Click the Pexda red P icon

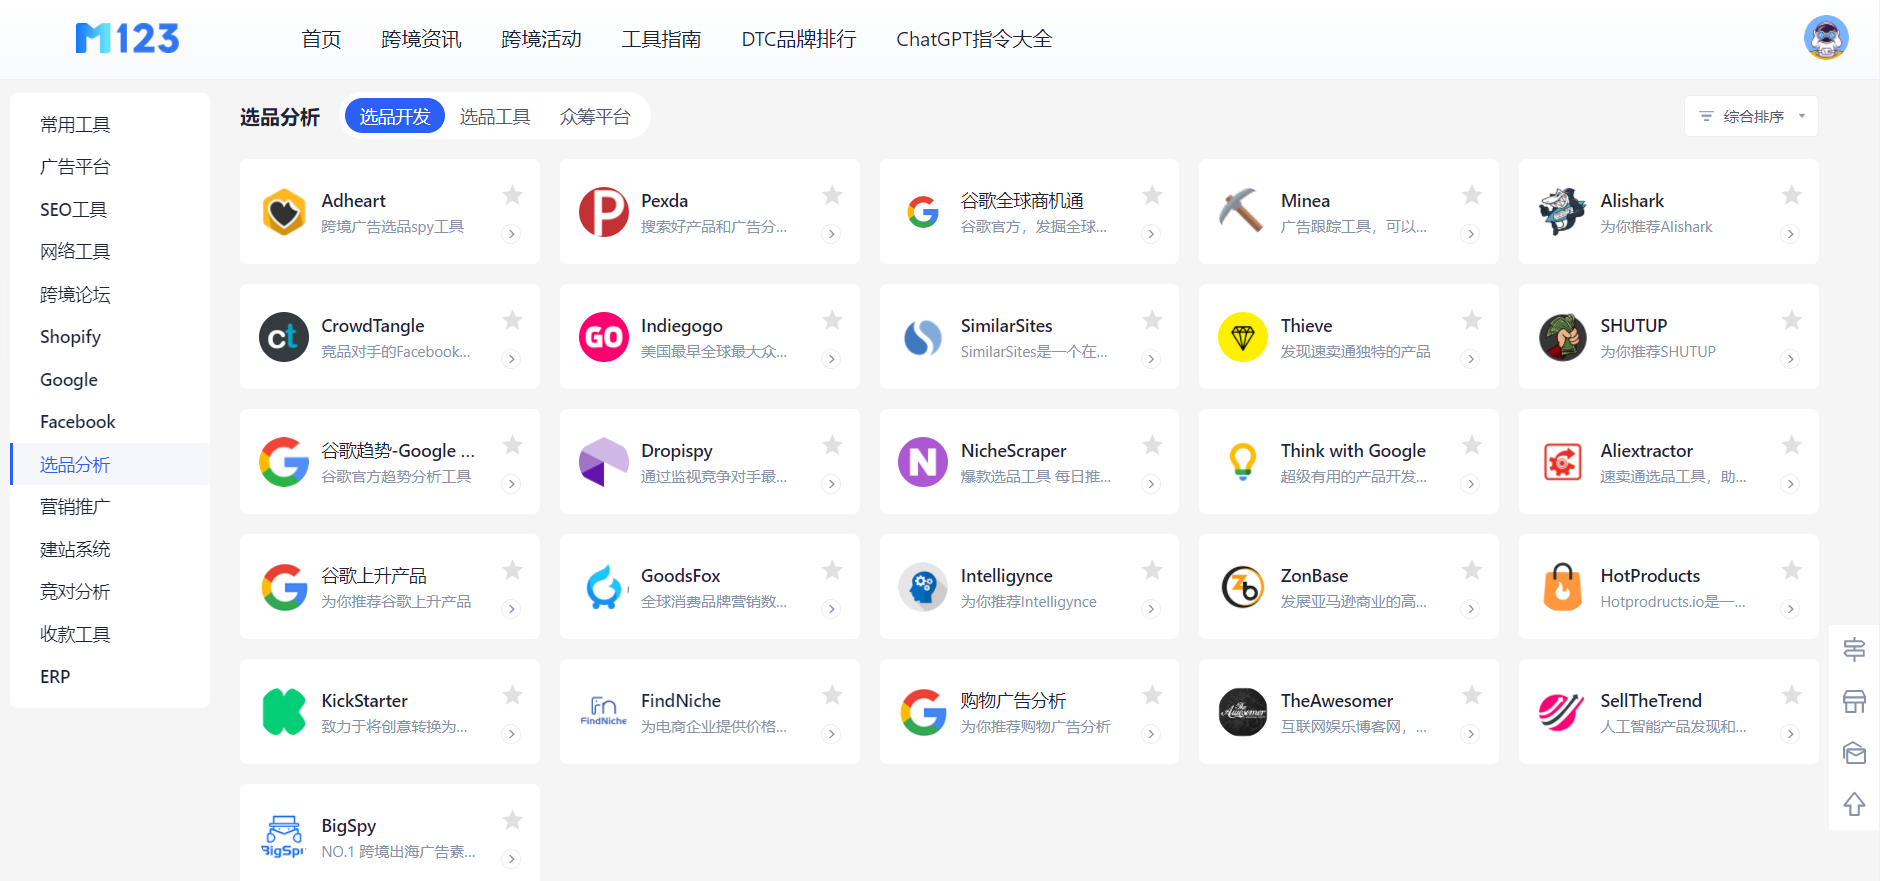604,212
